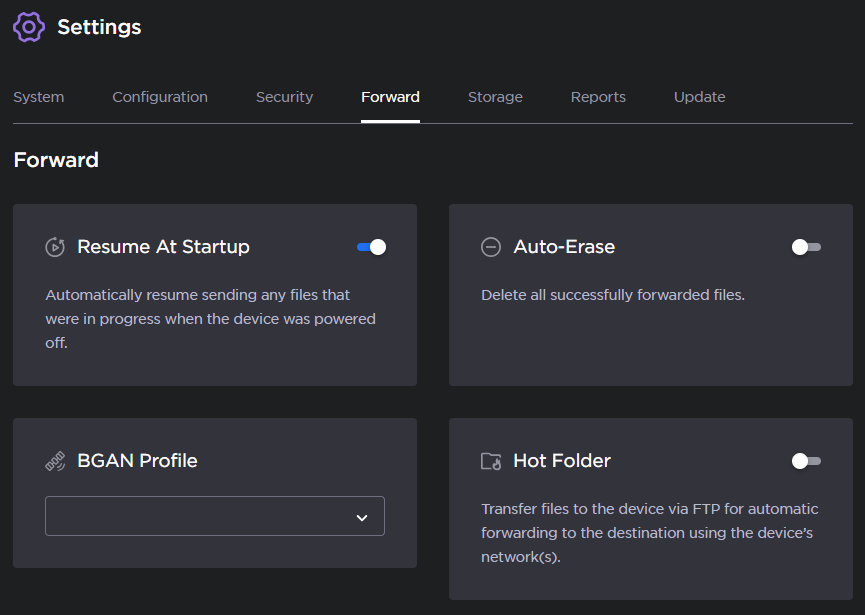Viewport: 865px width, 615px height.
Task: Click the Hot Folder flame icon
Action: [491, 461]
